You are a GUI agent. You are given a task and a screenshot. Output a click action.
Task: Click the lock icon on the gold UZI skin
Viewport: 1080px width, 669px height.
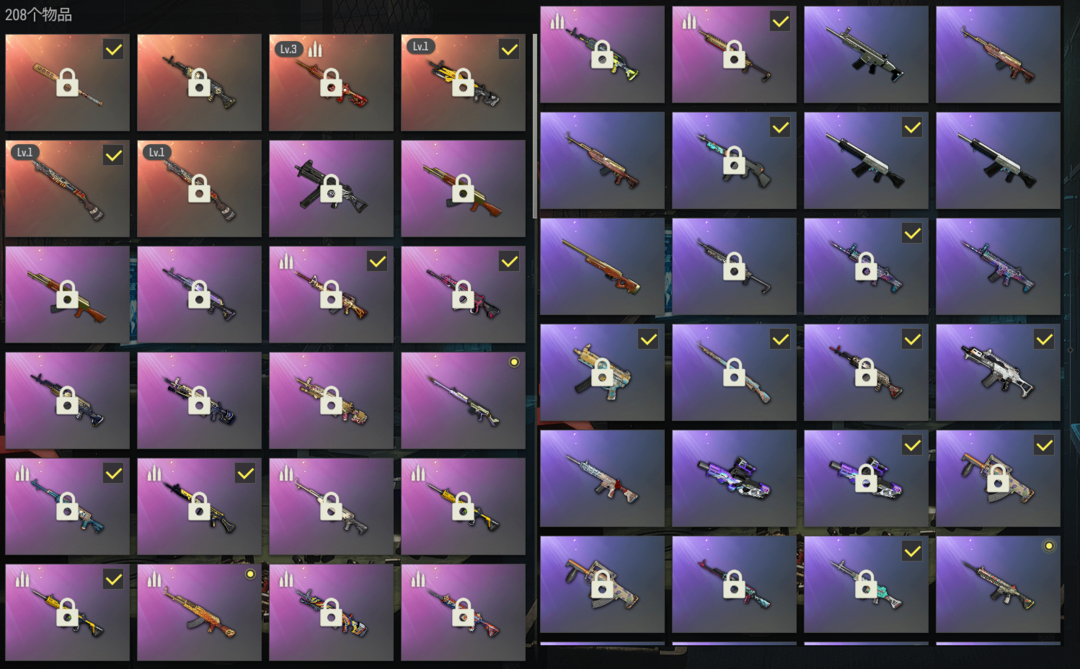tap(602, 373)
